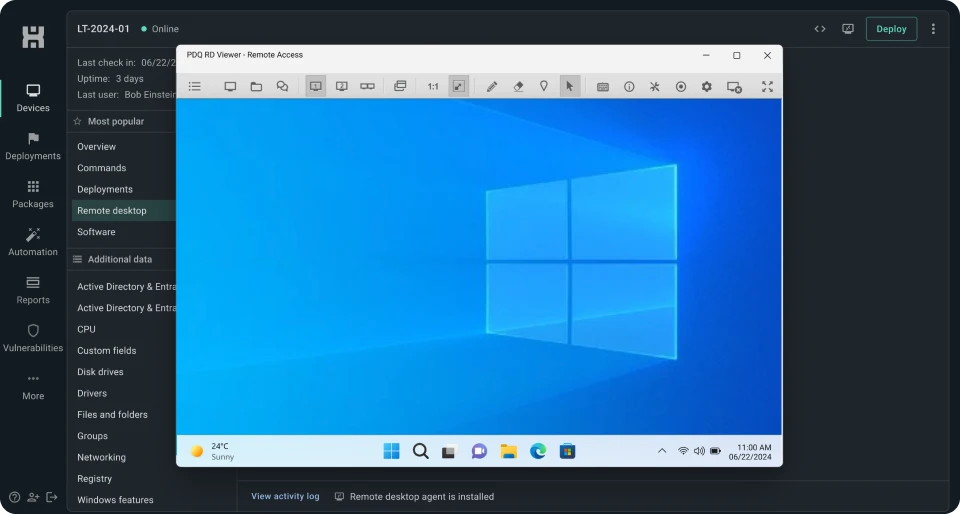Start session recording with the record icon
The width and height of the screenshot is (960, 514).
(681, 86)
